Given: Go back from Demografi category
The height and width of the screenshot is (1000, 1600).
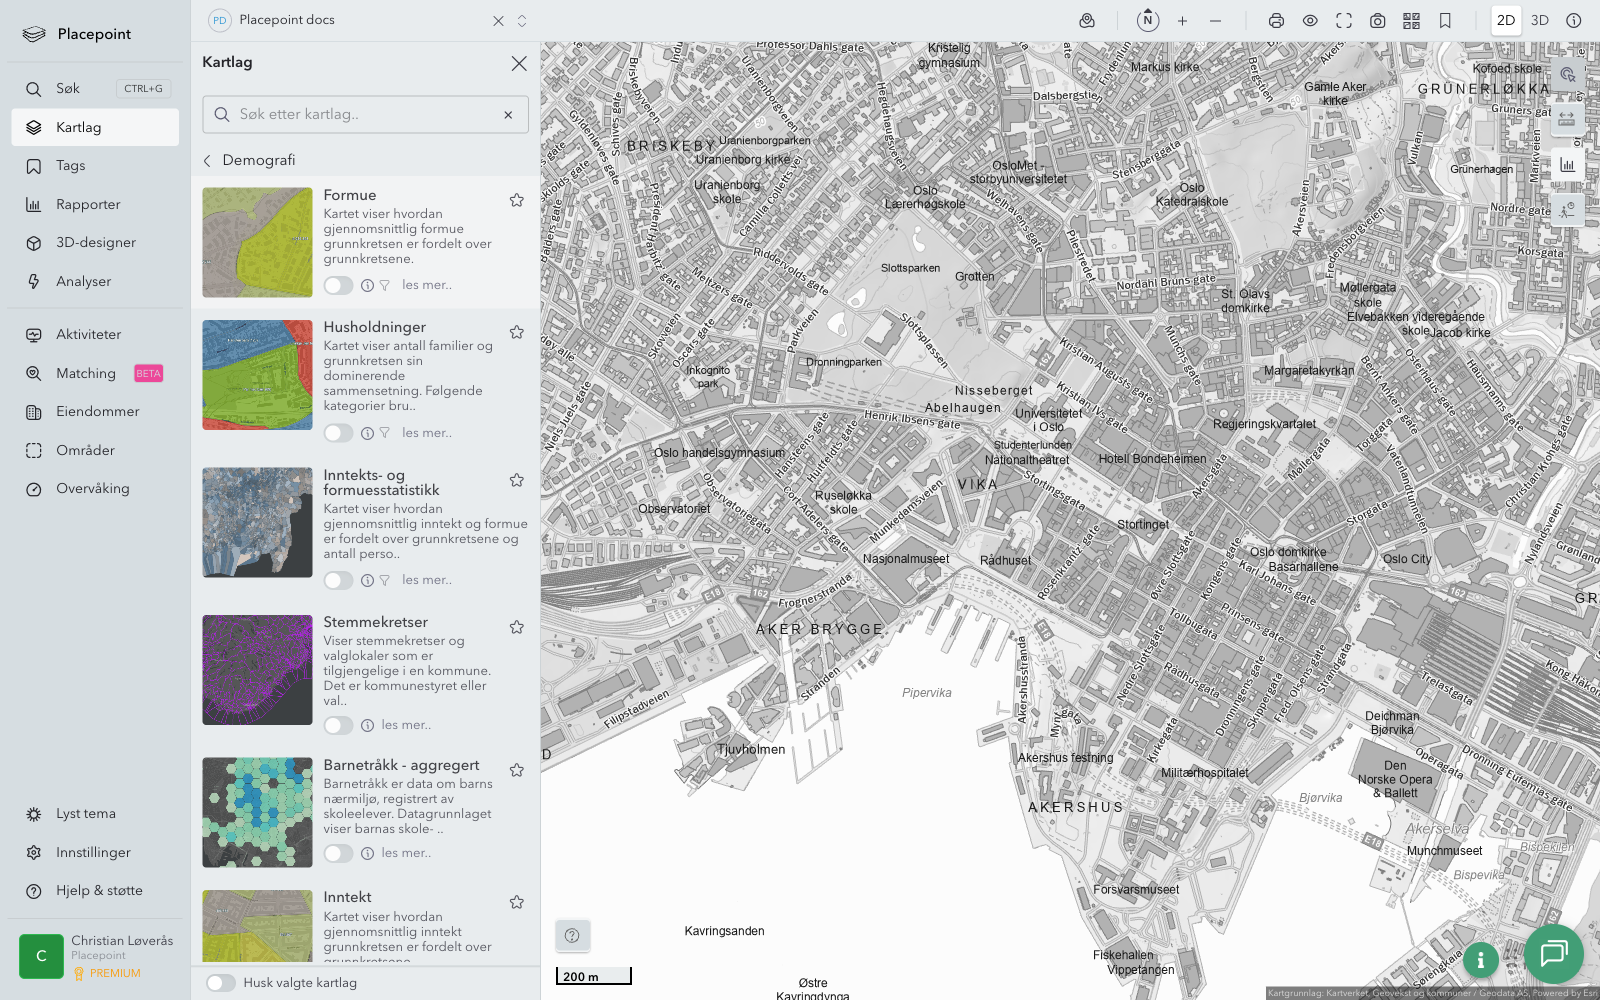Looking at the screenshot, I should point(208,161).
